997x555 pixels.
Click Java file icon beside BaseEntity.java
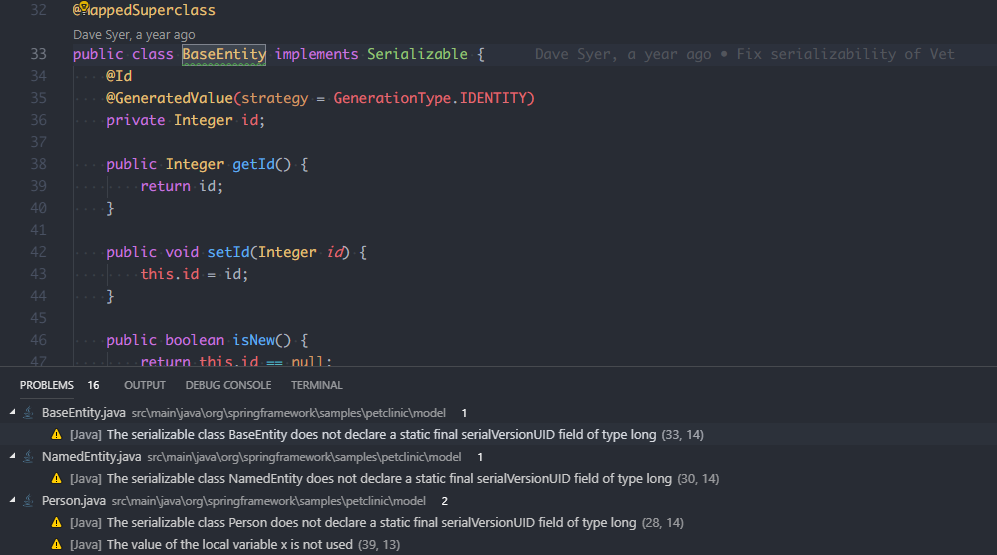tap(28, 413)
